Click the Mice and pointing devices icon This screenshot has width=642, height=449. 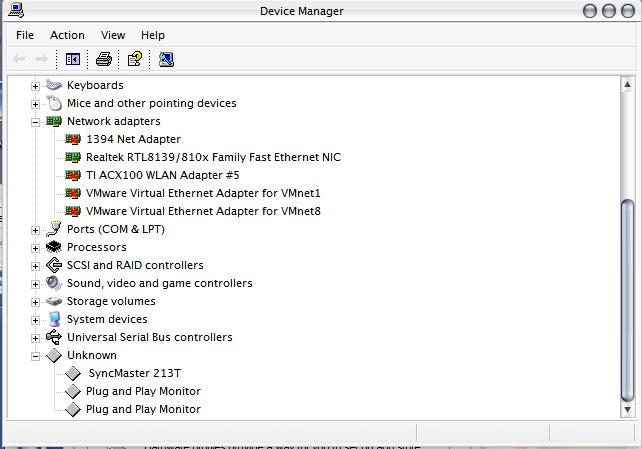(x=54, y=103)
